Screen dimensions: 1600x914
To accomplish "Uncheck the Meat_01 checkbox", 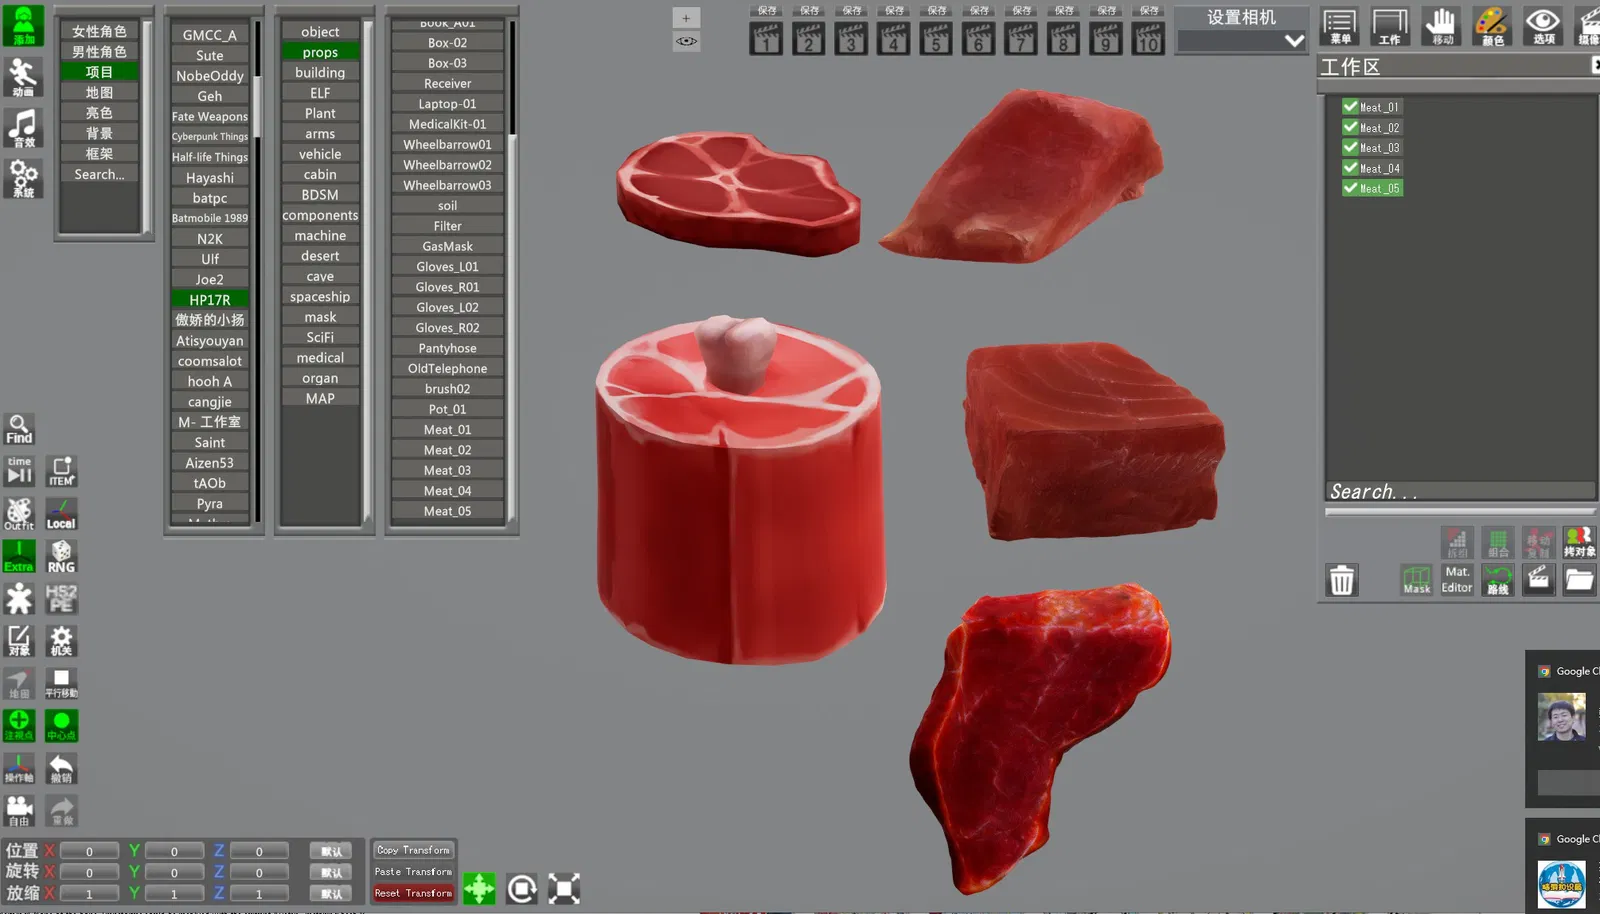I will pos(1350,106).
